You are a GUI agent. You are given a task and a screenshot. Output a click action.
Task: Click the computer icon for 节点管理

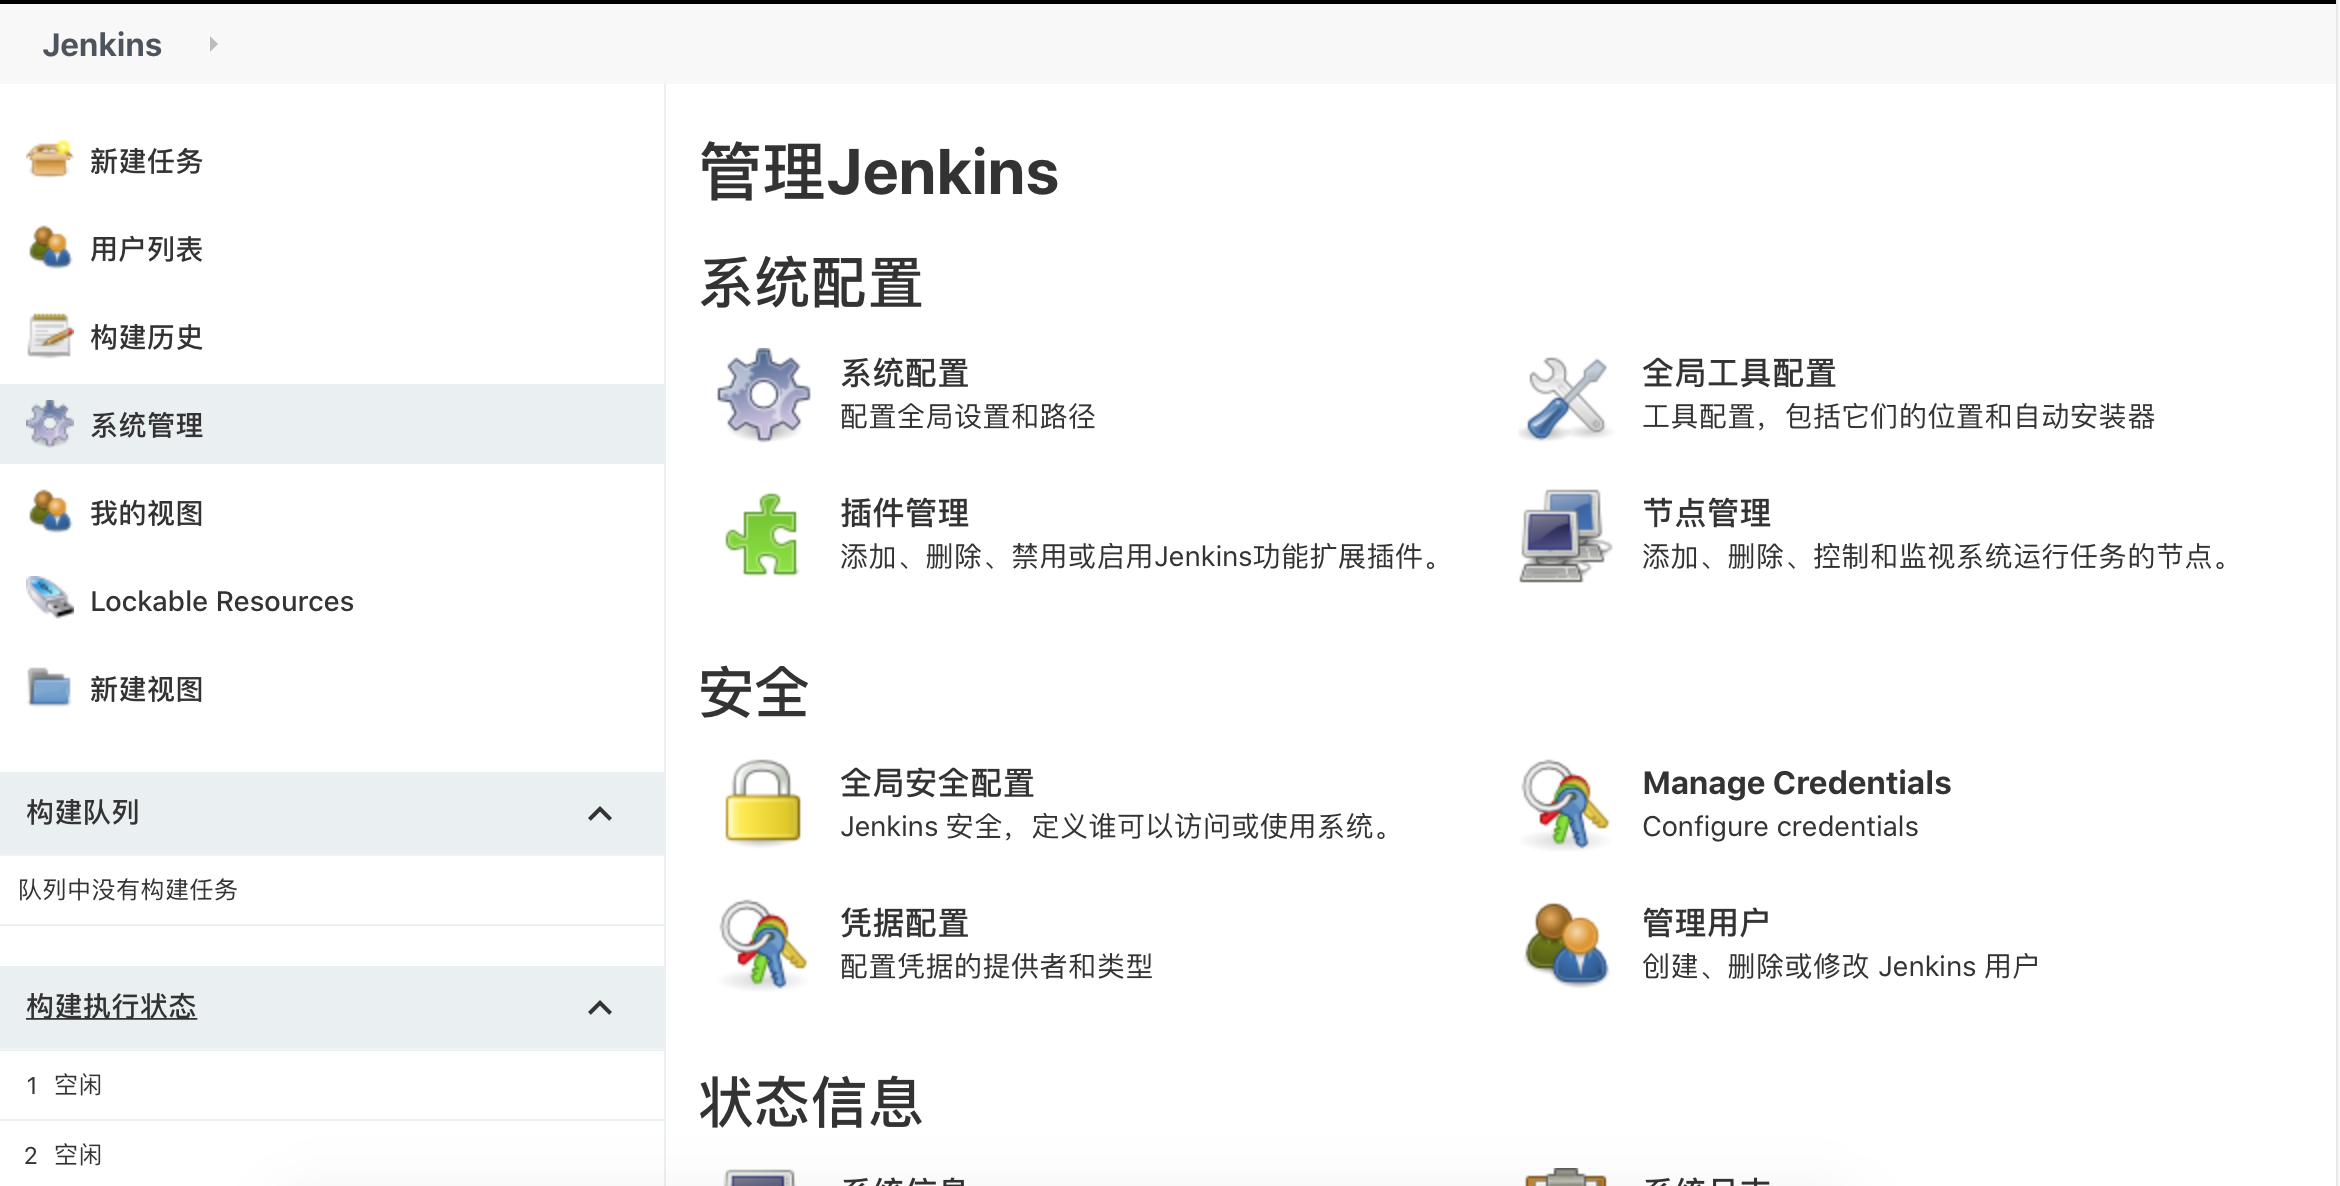pos(1566,536)
